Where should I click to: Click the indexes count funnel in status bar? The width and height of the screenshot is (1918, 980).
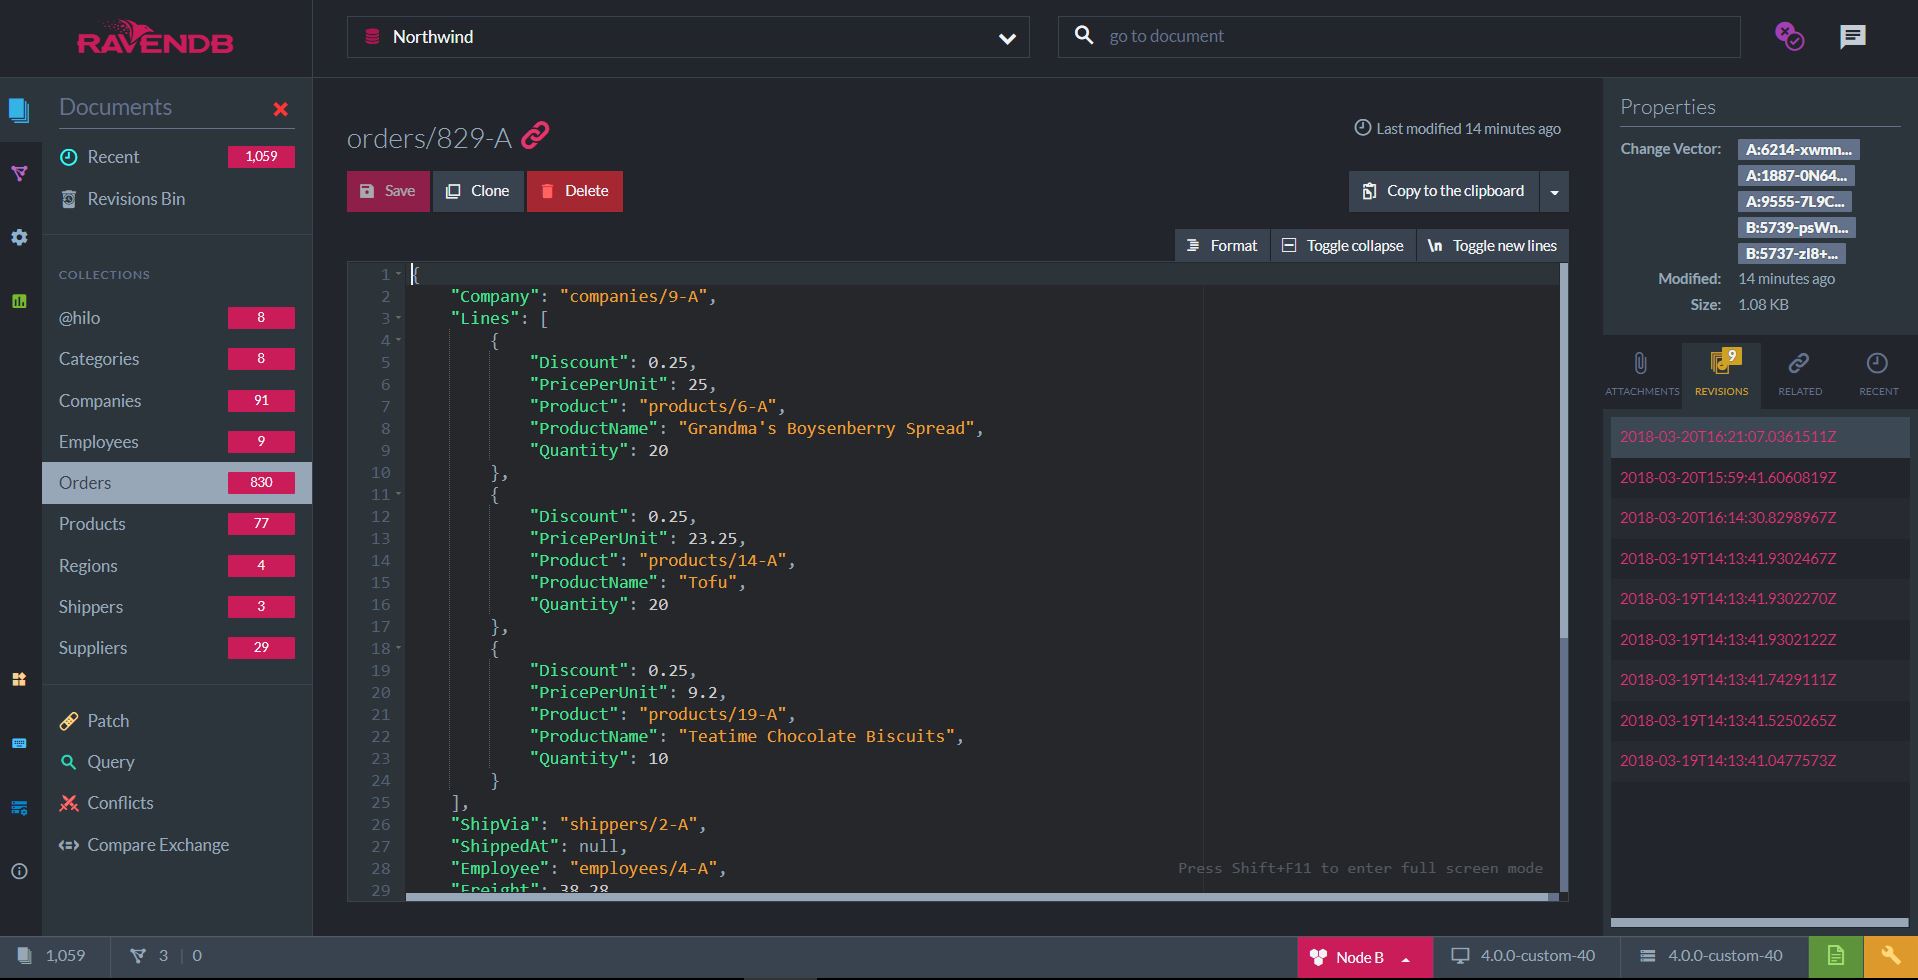click(138, 956)
